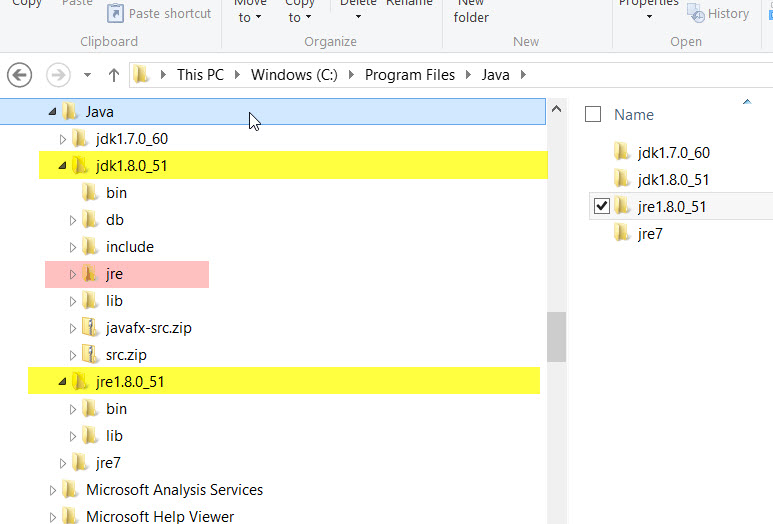
Task: Click Java breadcrumb in address bar
Action: [x=495, y=75]
